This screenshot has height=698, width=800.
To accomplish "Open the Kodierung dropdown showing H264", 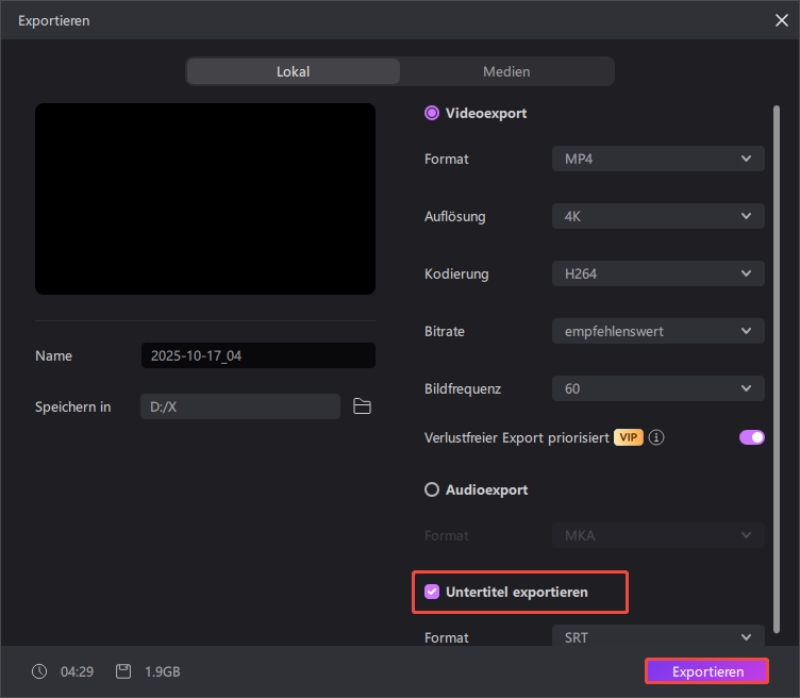I will tap(657, 274).
